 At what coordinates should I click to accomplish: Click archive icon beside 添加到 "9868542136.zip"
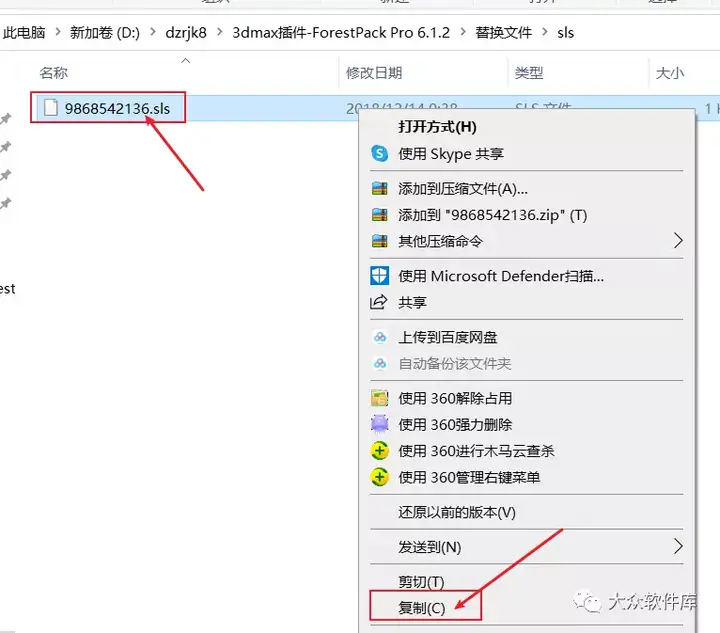(379, 214)
